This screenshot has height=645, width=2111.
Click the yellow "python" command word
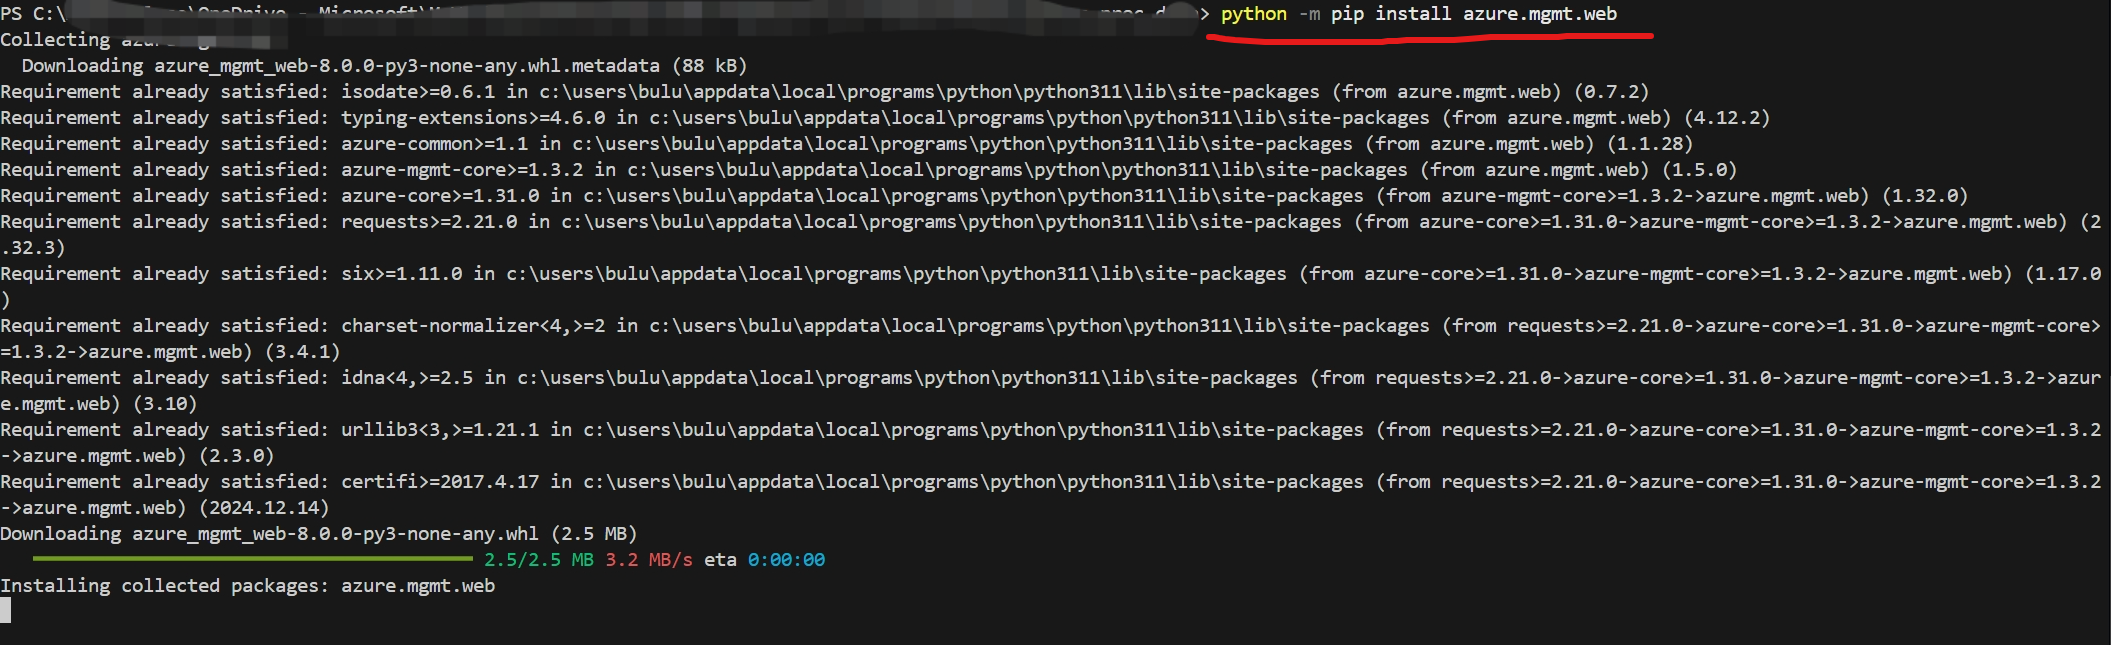tap(1253, 14)
